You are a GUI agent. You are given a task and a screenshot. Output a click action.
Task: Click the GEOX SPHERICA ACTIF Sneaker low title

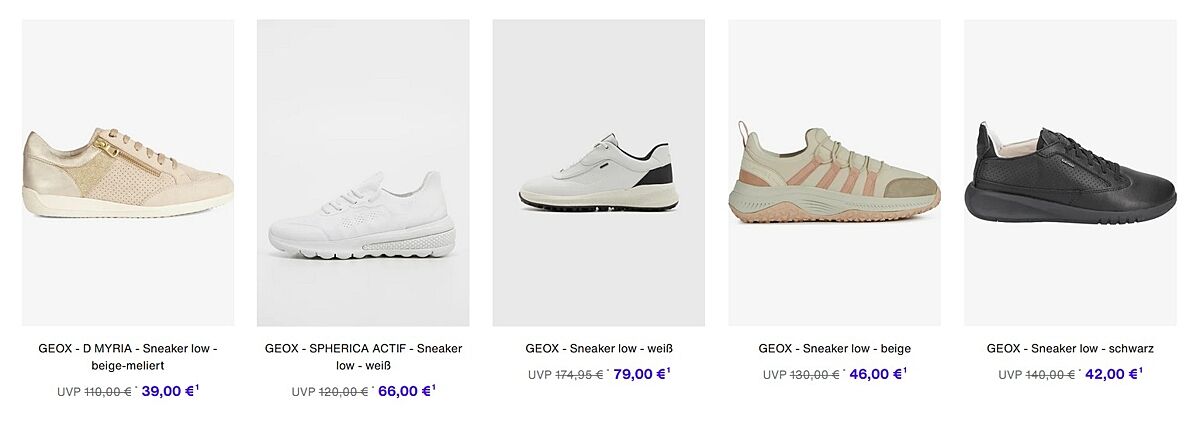pos(363,357)
